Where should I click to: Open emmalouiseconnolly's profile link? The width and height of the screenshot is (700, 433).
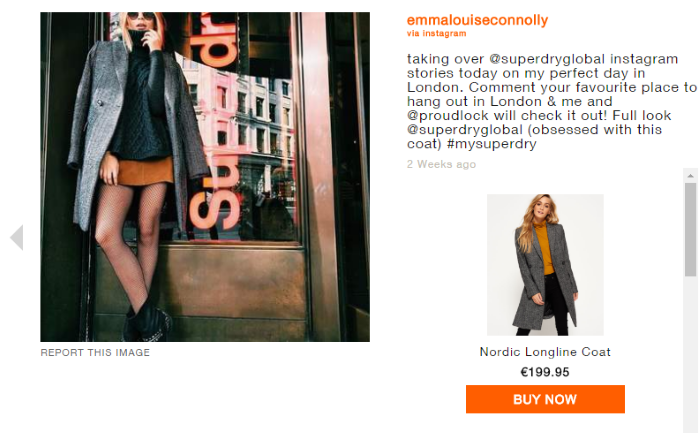click(x=477, y=20)
